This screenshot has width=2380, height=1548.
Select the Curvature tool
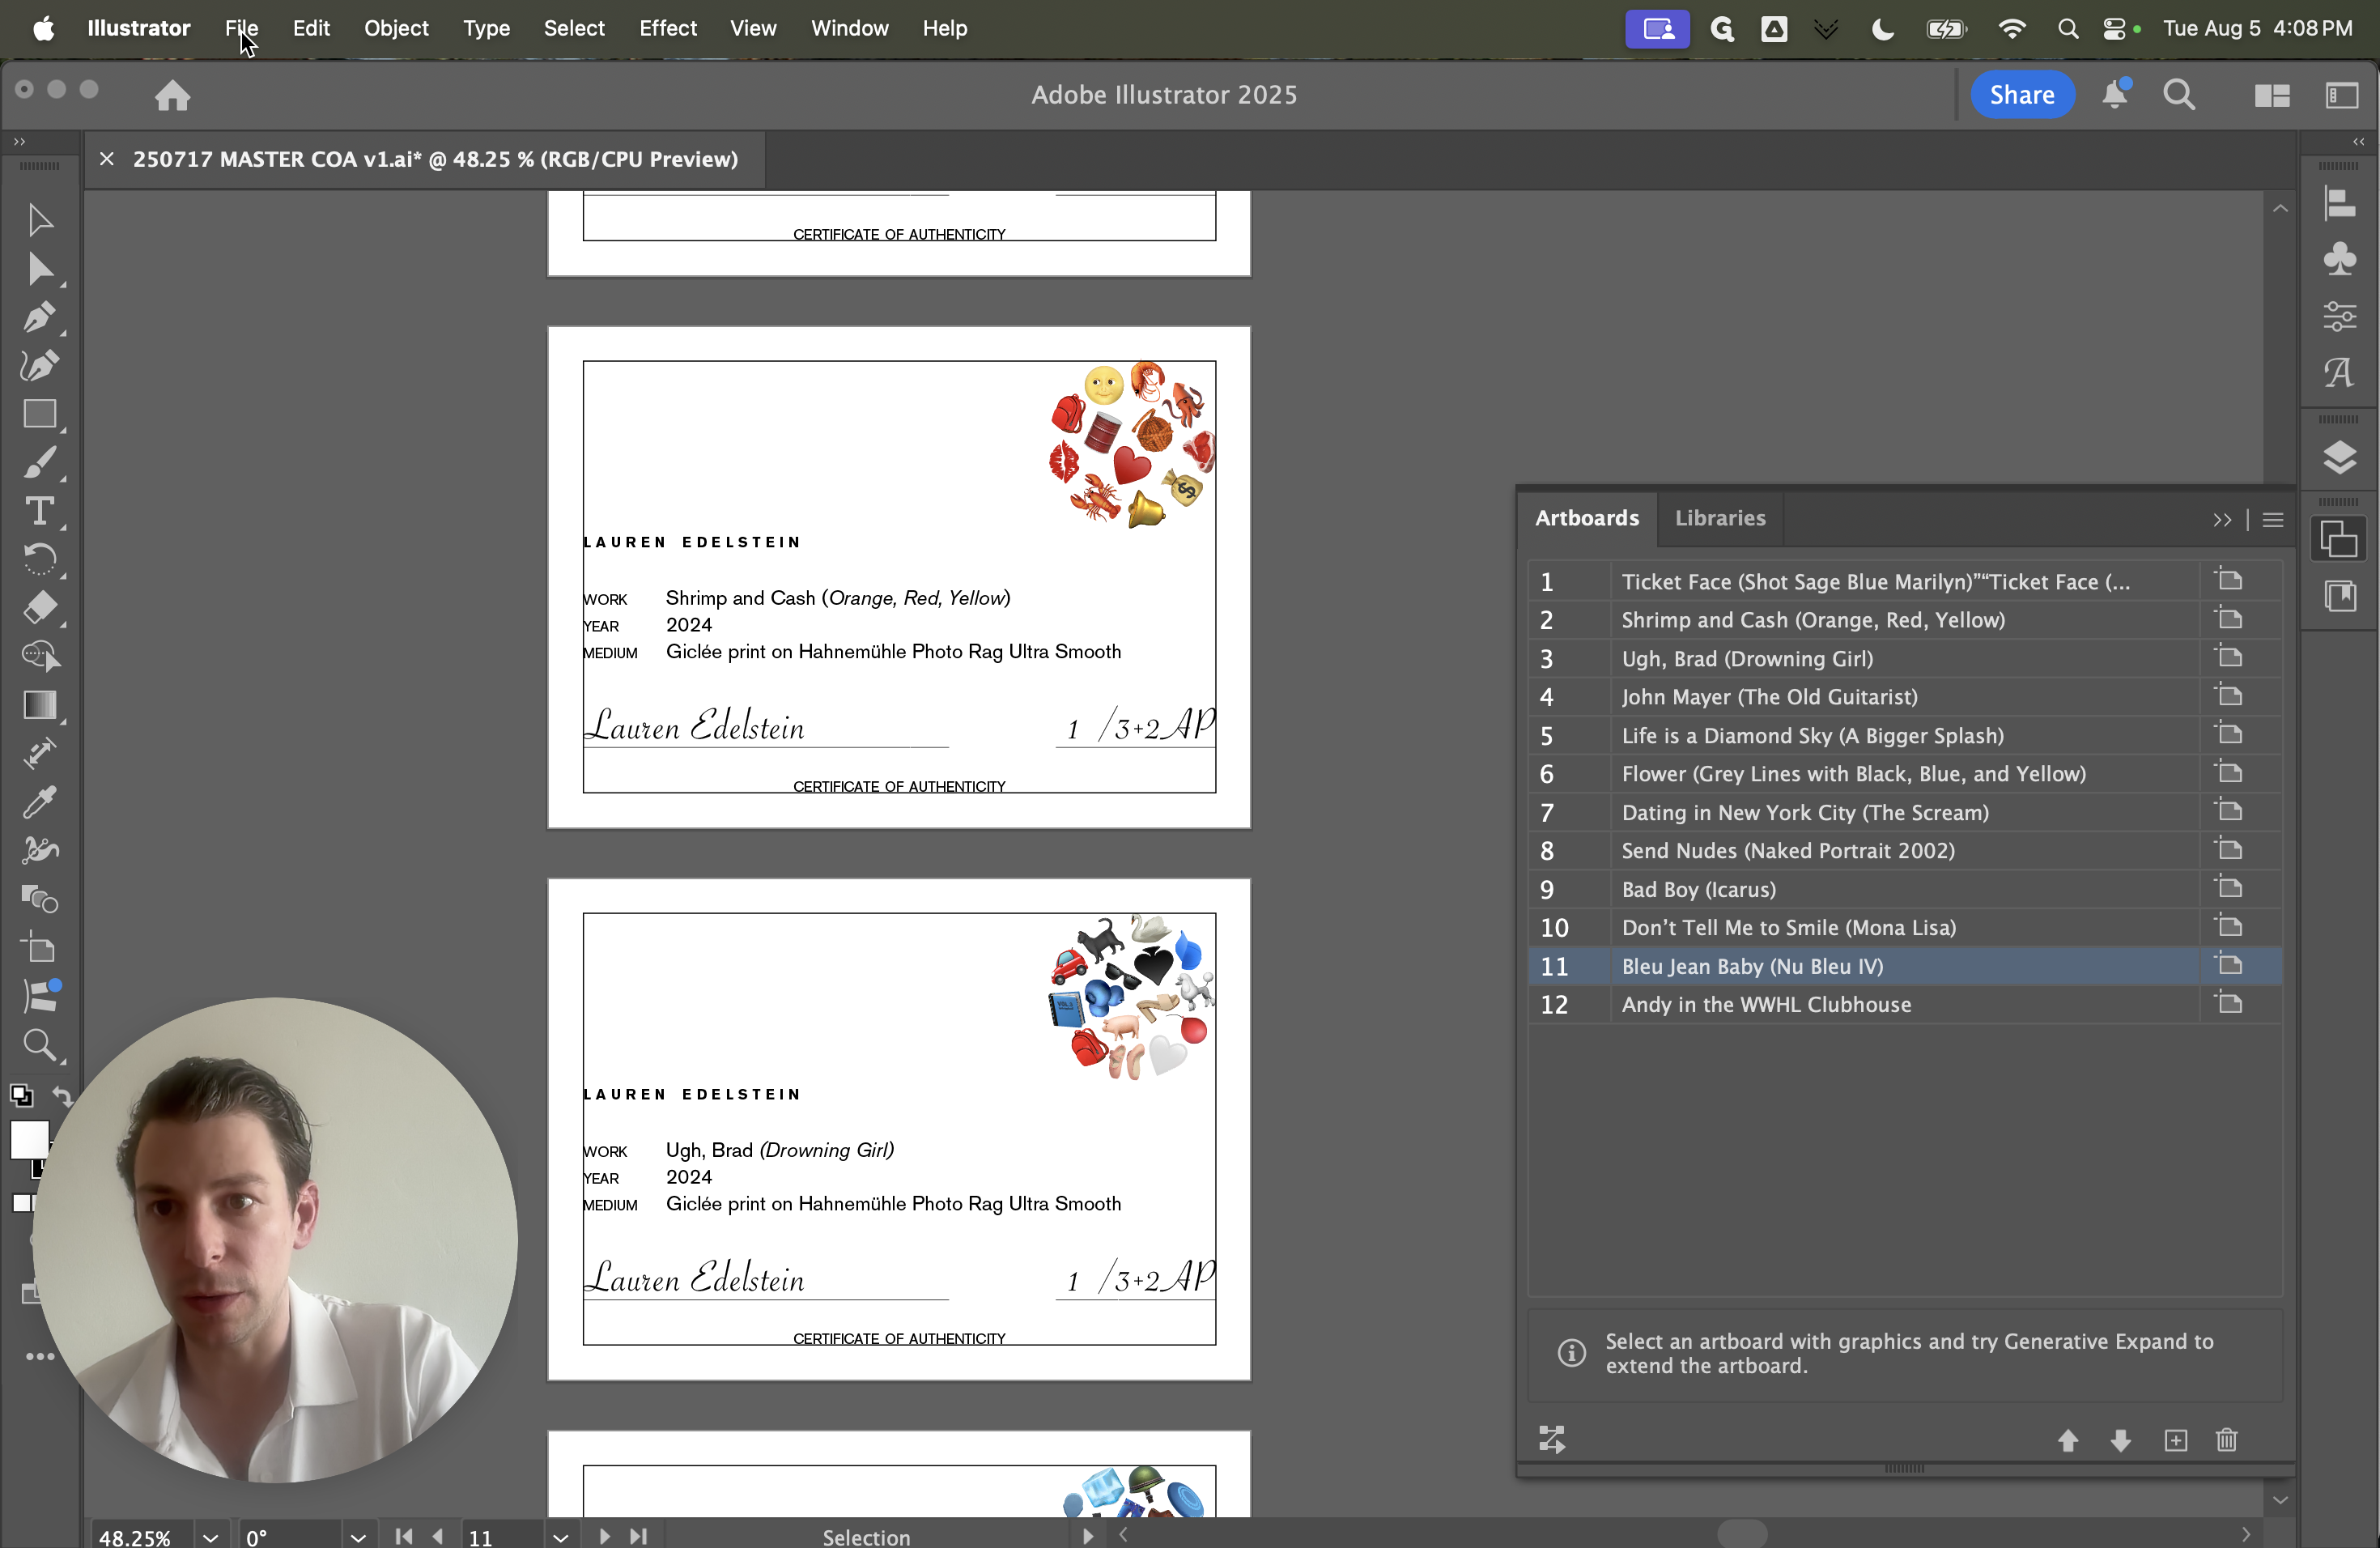click(39, 365)
